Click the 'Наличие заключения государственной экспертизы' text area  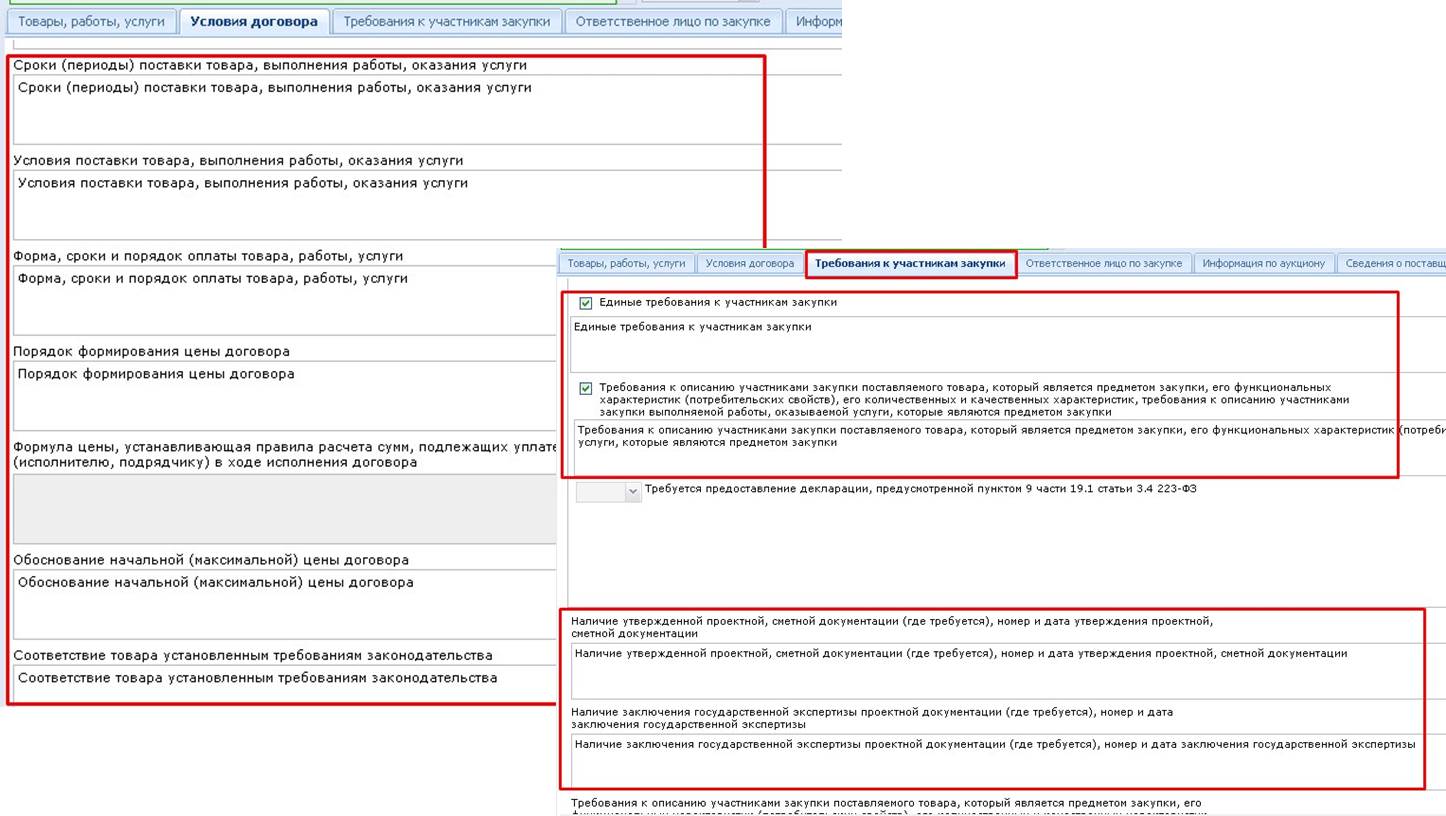coord(1008,761)
